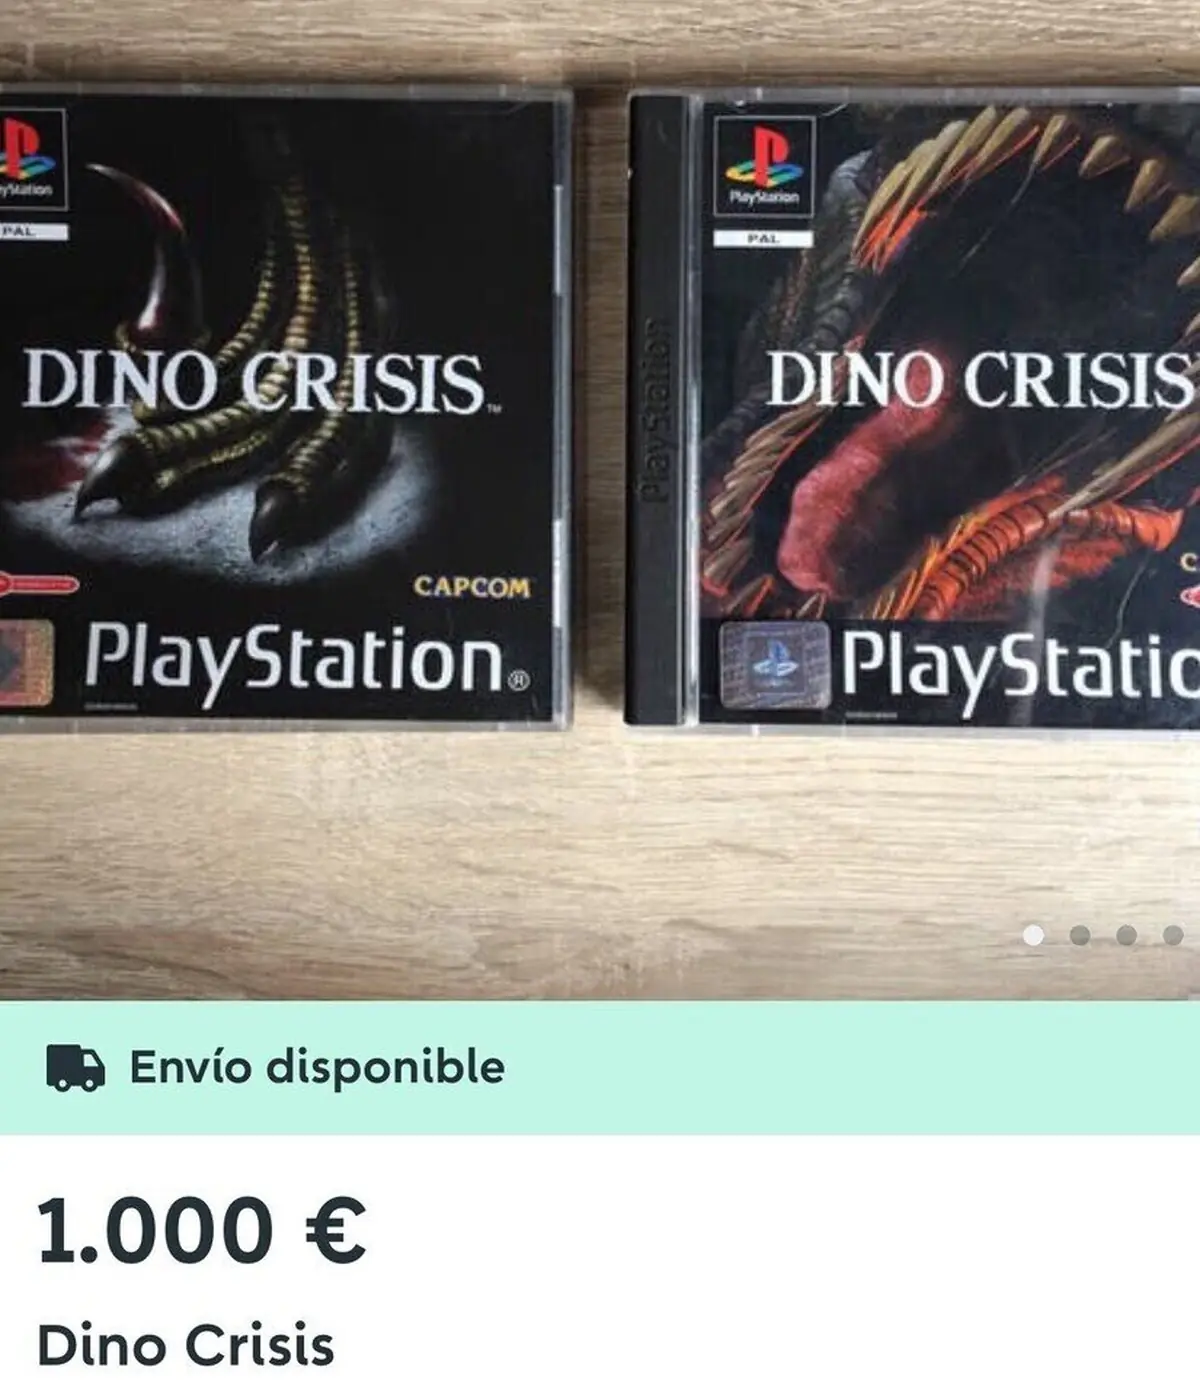The height and width of the screenshot is (1399, 1200).
Task: Open the Dino Crisis listing title
Action: click(186, 1345)
